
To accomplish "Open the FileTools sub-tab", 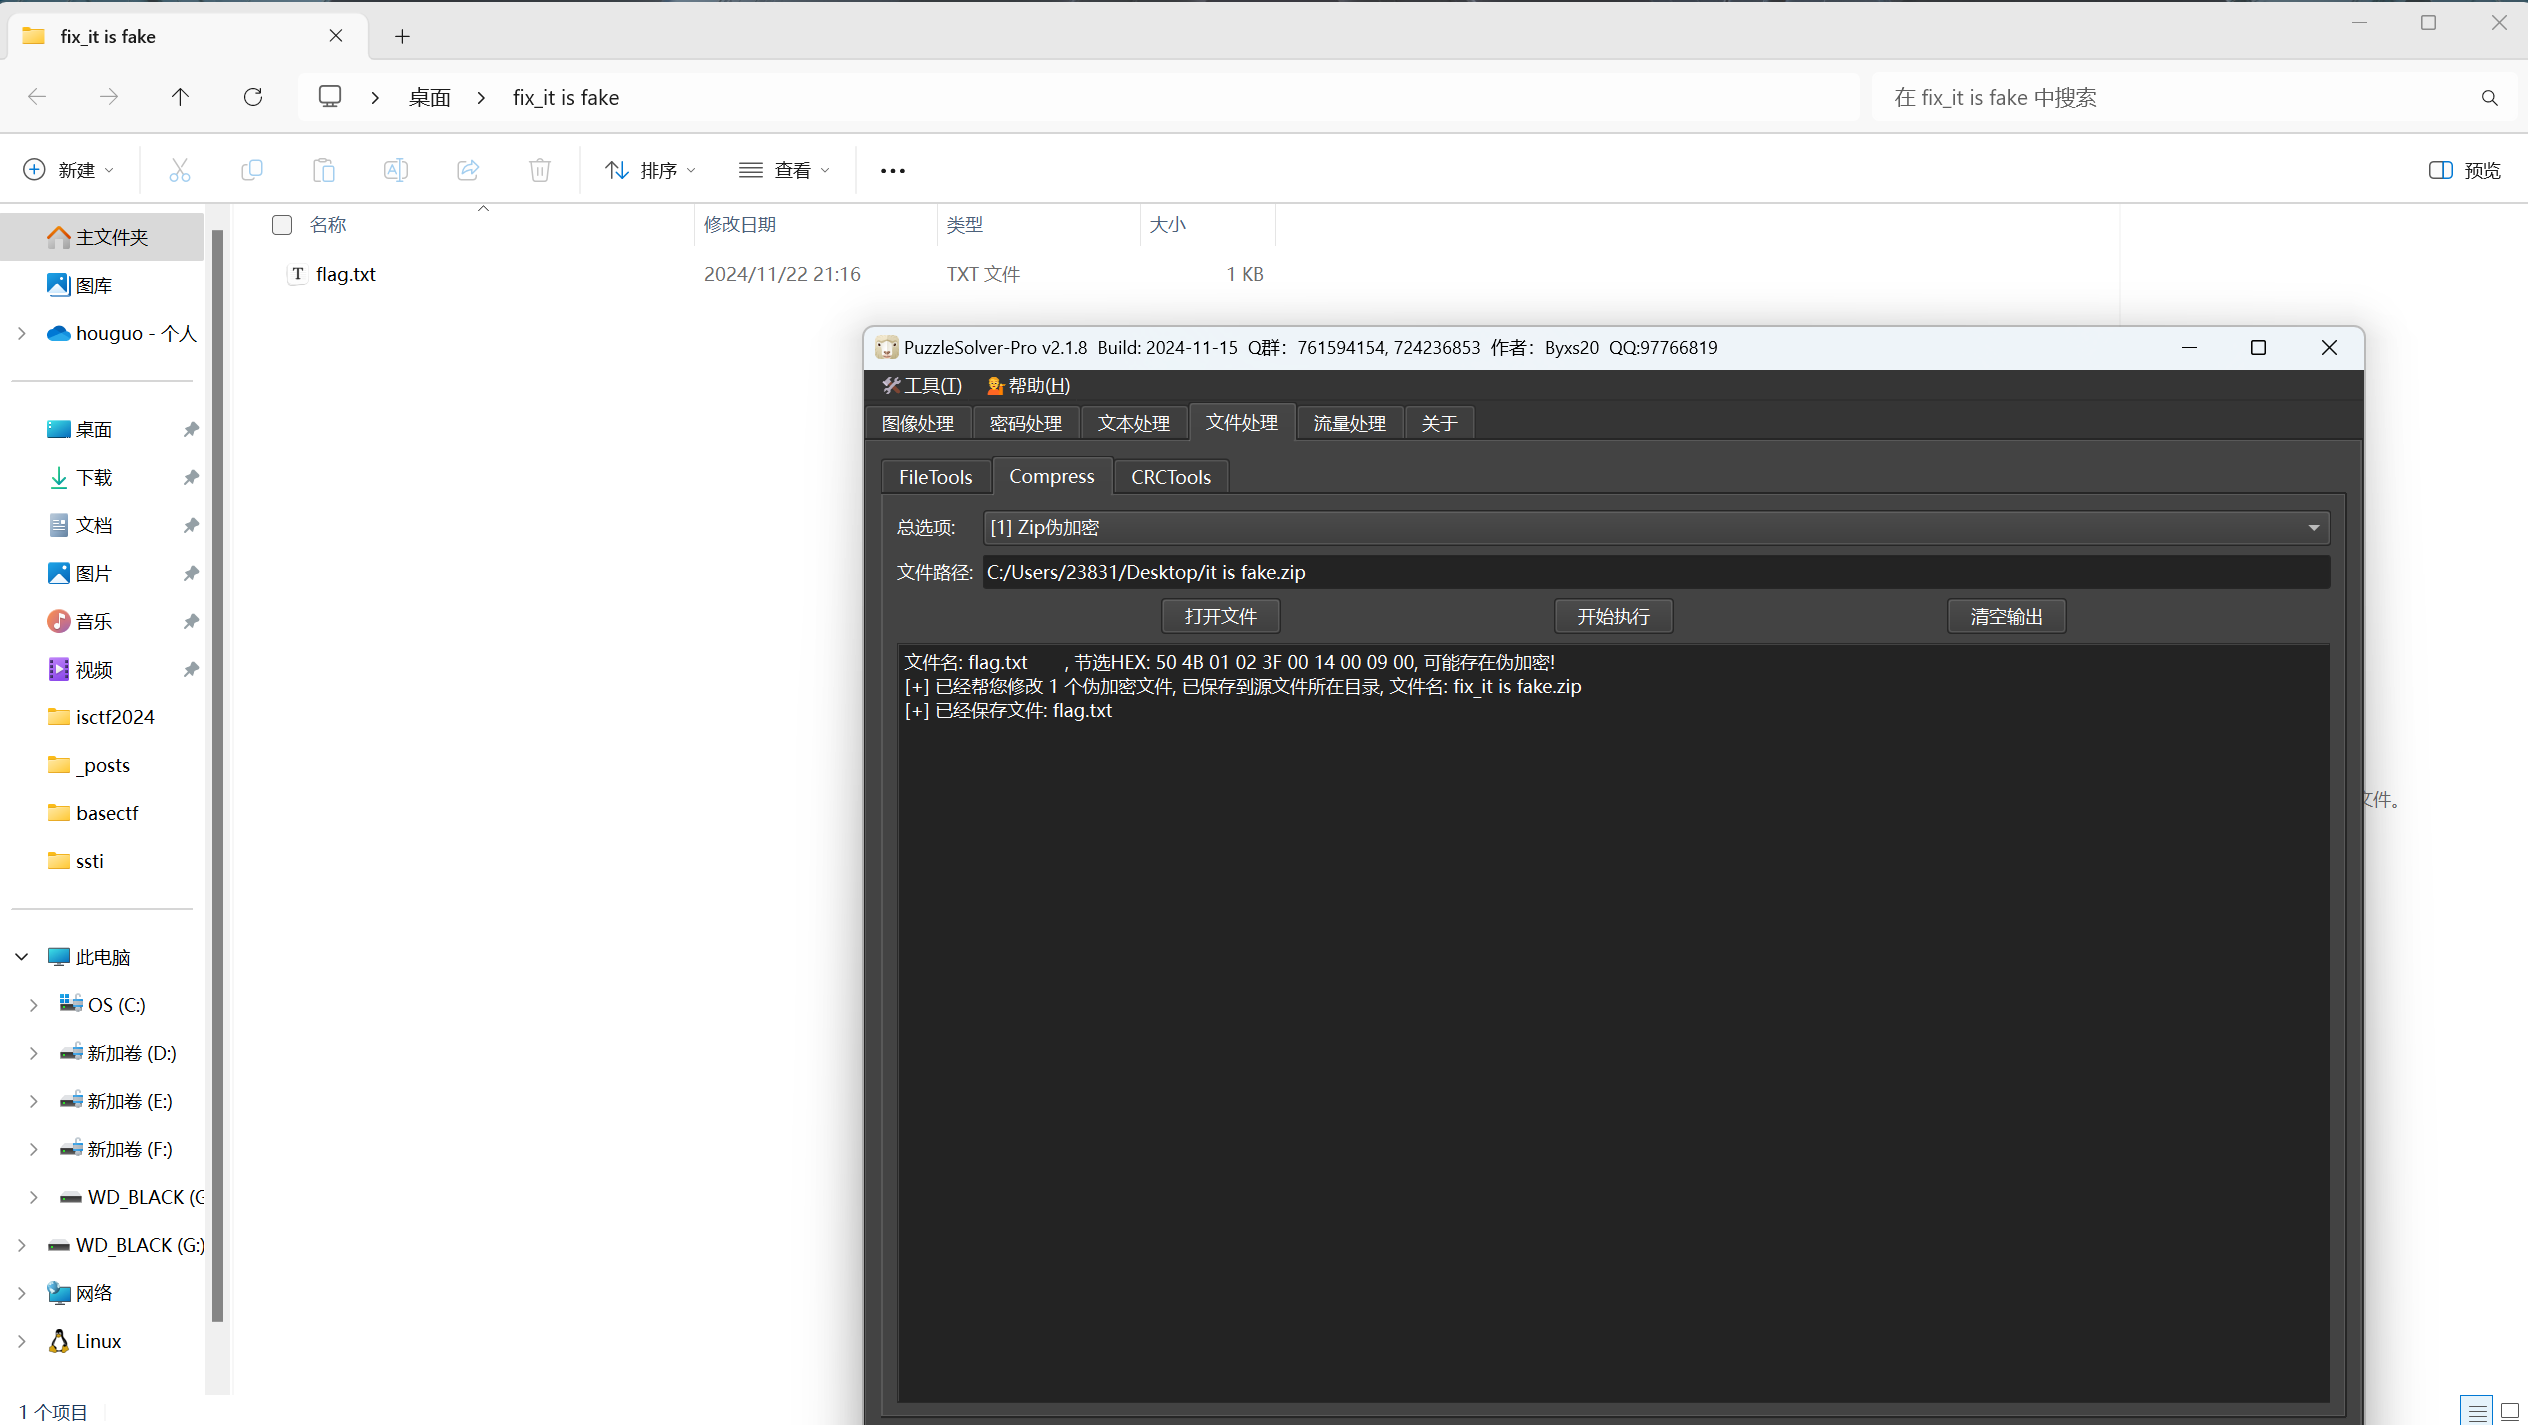I will (936, 477).
